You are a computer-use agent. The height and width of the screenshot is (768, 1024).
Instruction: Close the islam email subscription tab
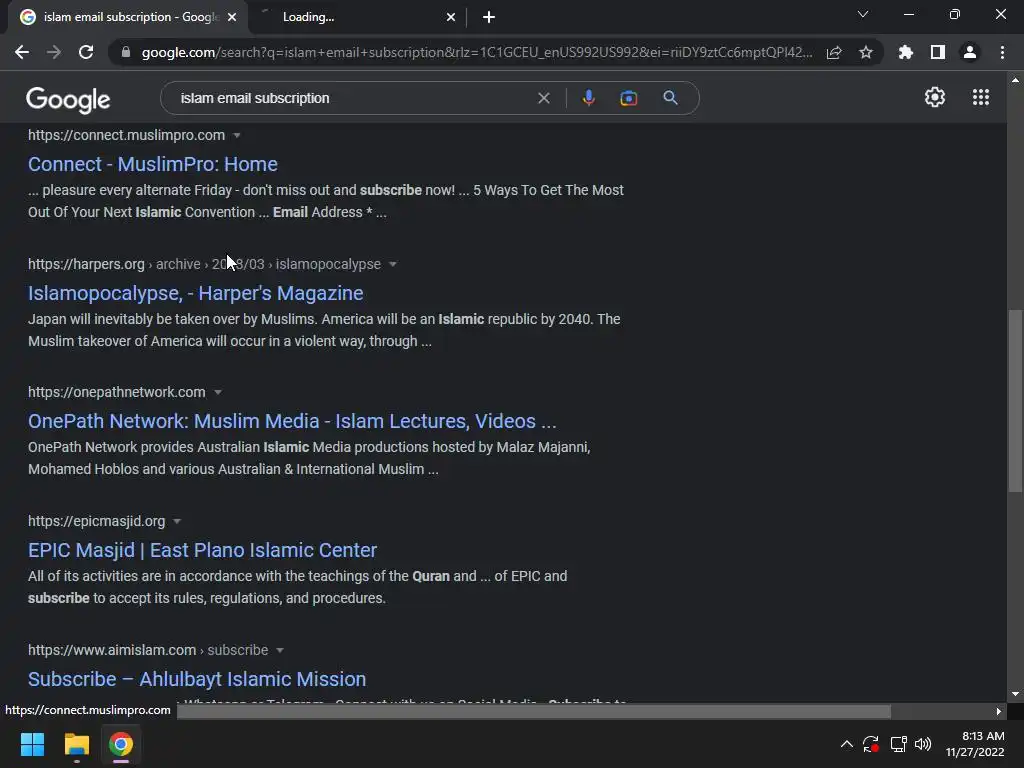(x=232, y=17)
